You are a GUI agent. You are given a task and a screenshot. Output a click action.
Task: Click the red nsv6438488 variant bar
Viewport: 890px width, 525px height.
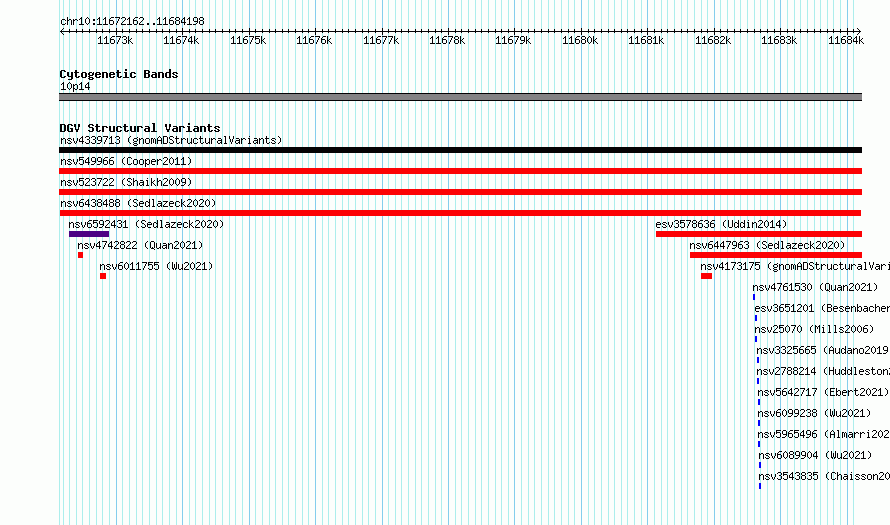point(460,213)
